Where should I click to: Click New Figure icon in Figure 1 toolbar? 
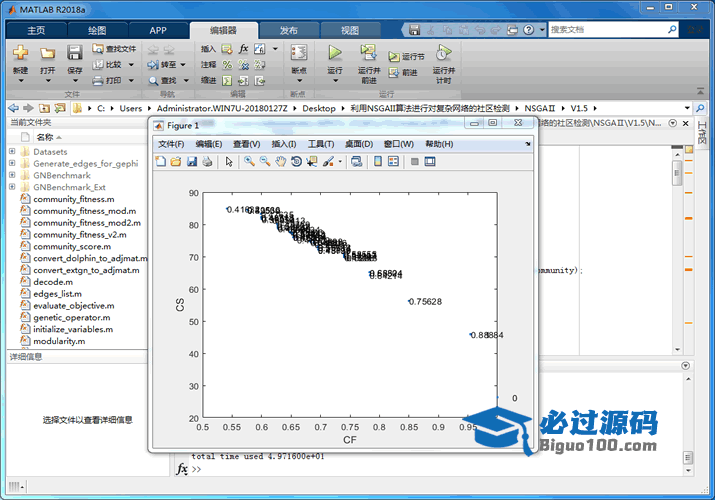pyautogui.click(x=161, y=161)
